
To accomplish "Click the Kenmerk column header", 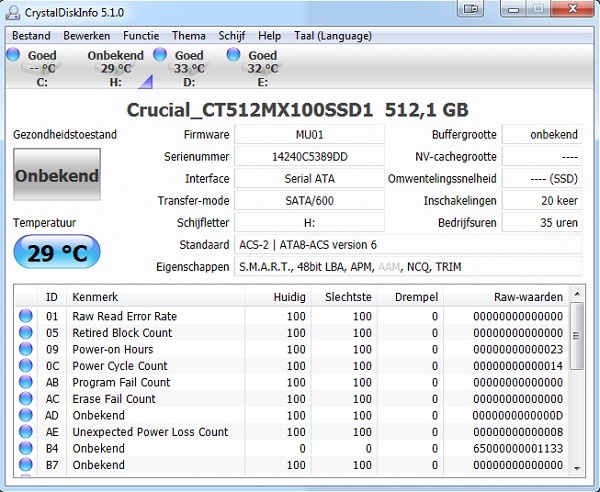I will 155,297.
